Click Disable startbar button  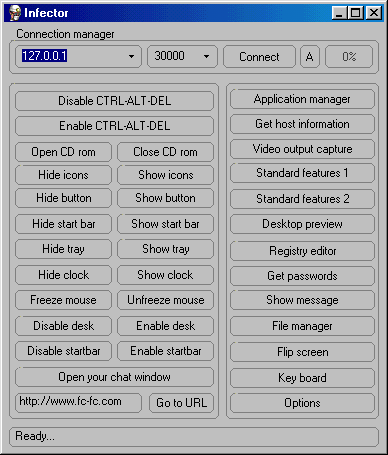tap(63, 351)
